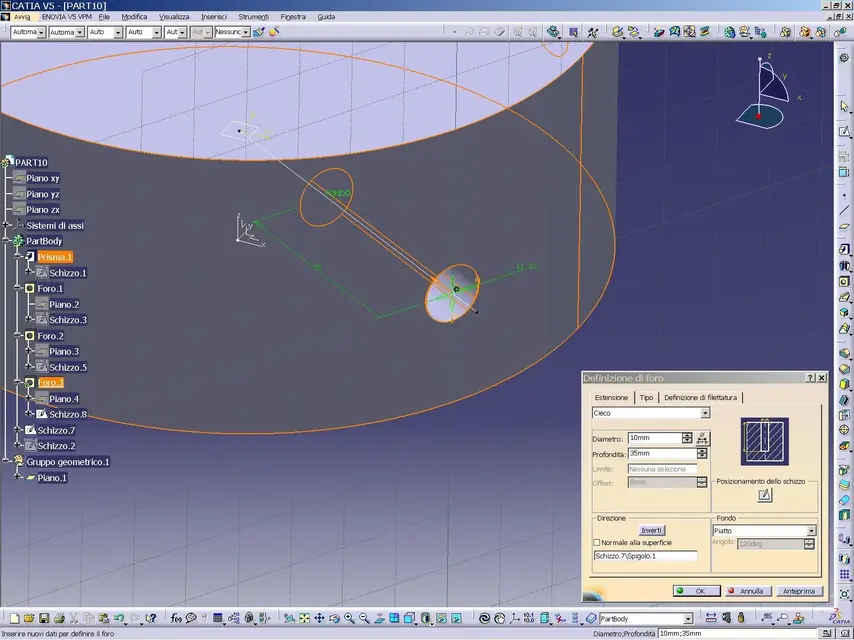Viewport: 854px width, 640px height.
Task: Open the Piatto bottom type dropdown
Action: [811, 531]
